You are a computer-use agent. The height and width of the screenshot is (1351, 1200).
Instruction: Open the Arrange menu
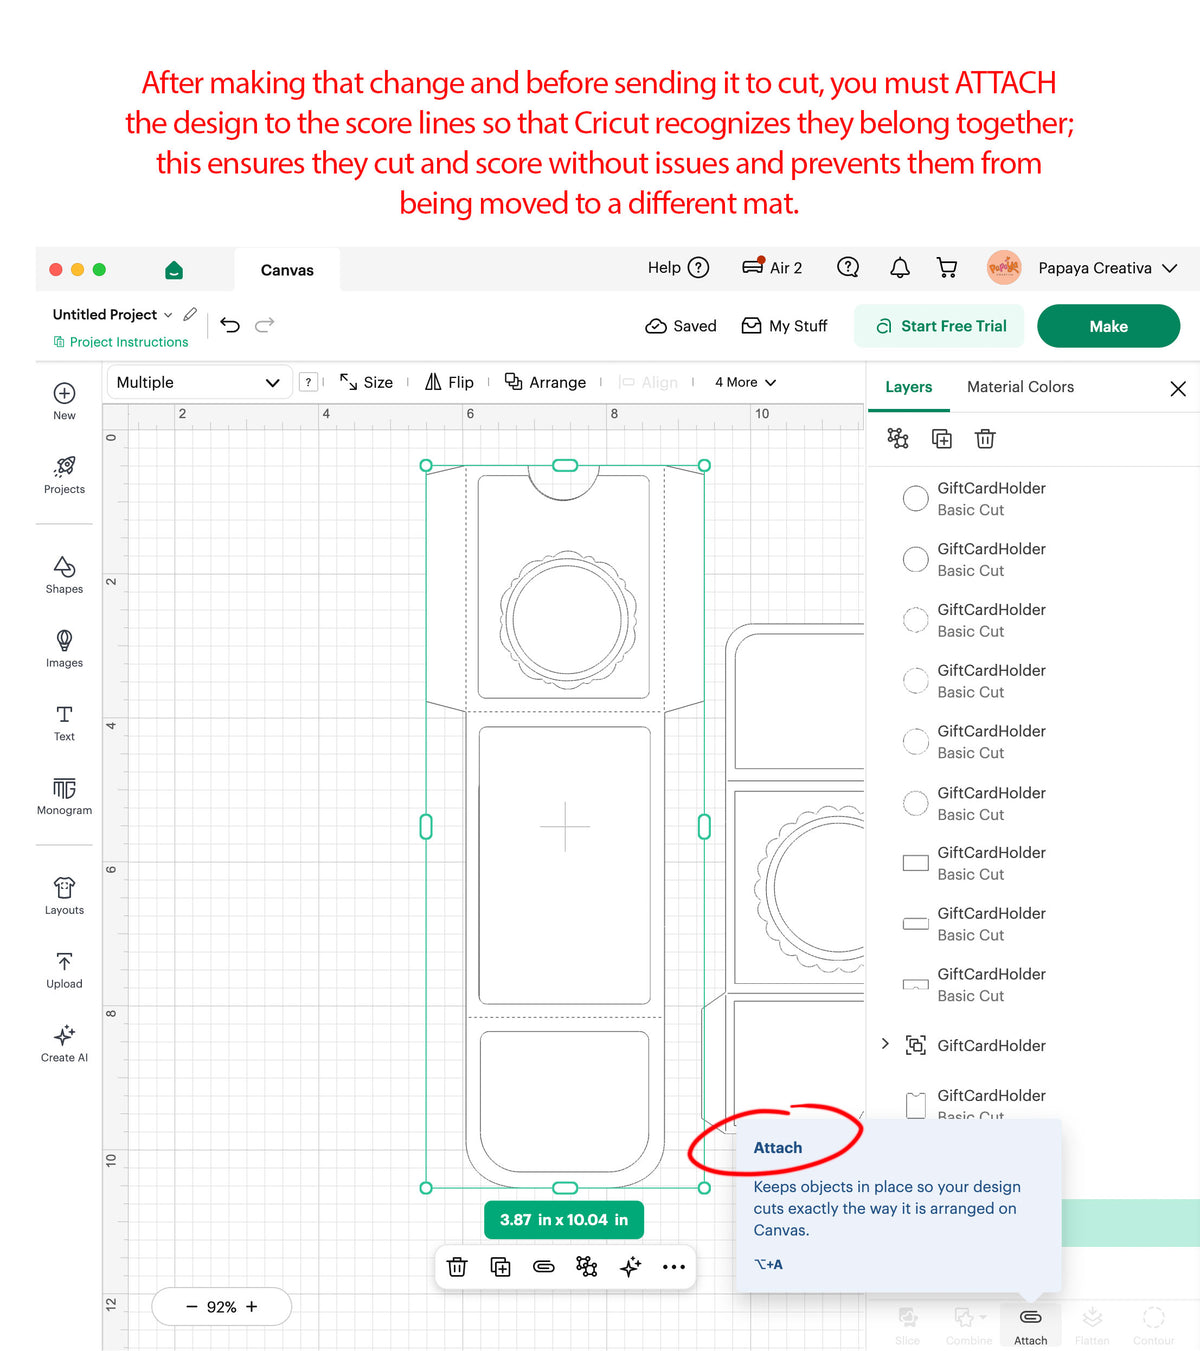(x=545, y=382)
